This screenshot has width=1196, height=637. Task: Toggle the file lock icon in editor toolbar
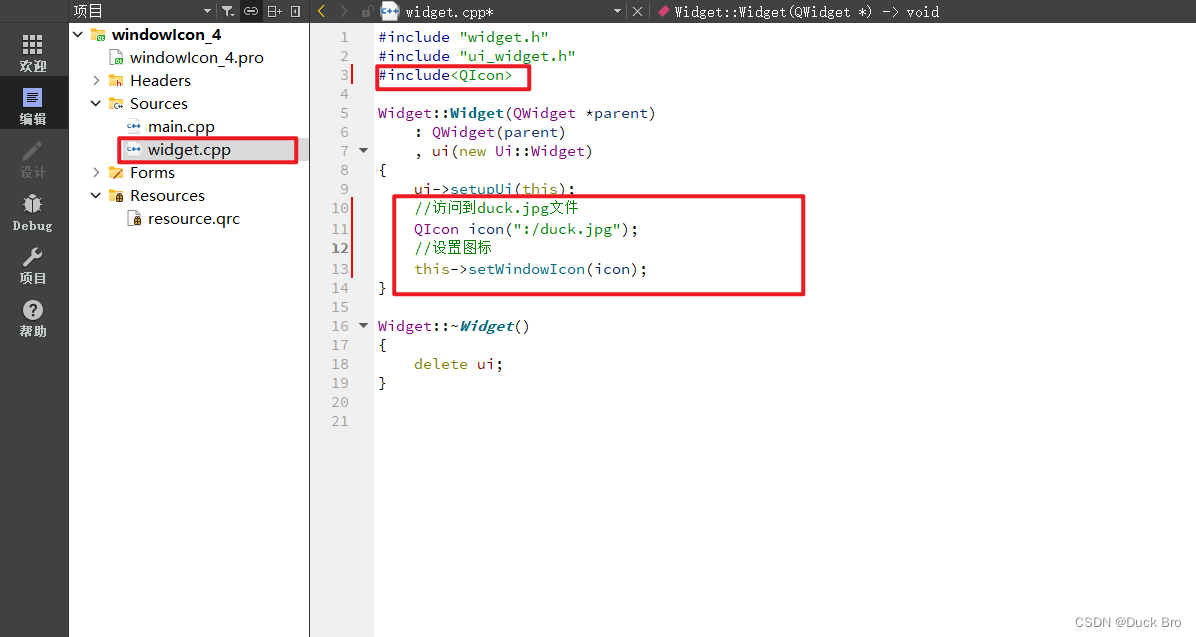(368, 11)
